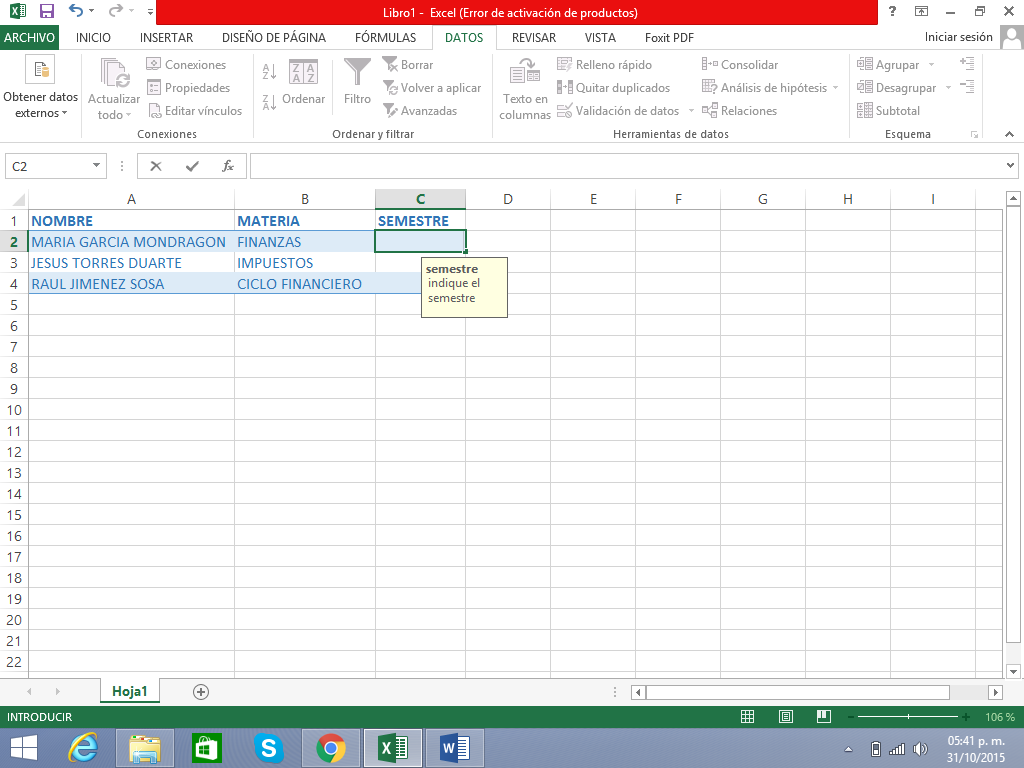Viewport: 1024px width, 768px height.
Task: Enable Page Break Preview view
Action: pyautogui.click(x=823, y=717)
